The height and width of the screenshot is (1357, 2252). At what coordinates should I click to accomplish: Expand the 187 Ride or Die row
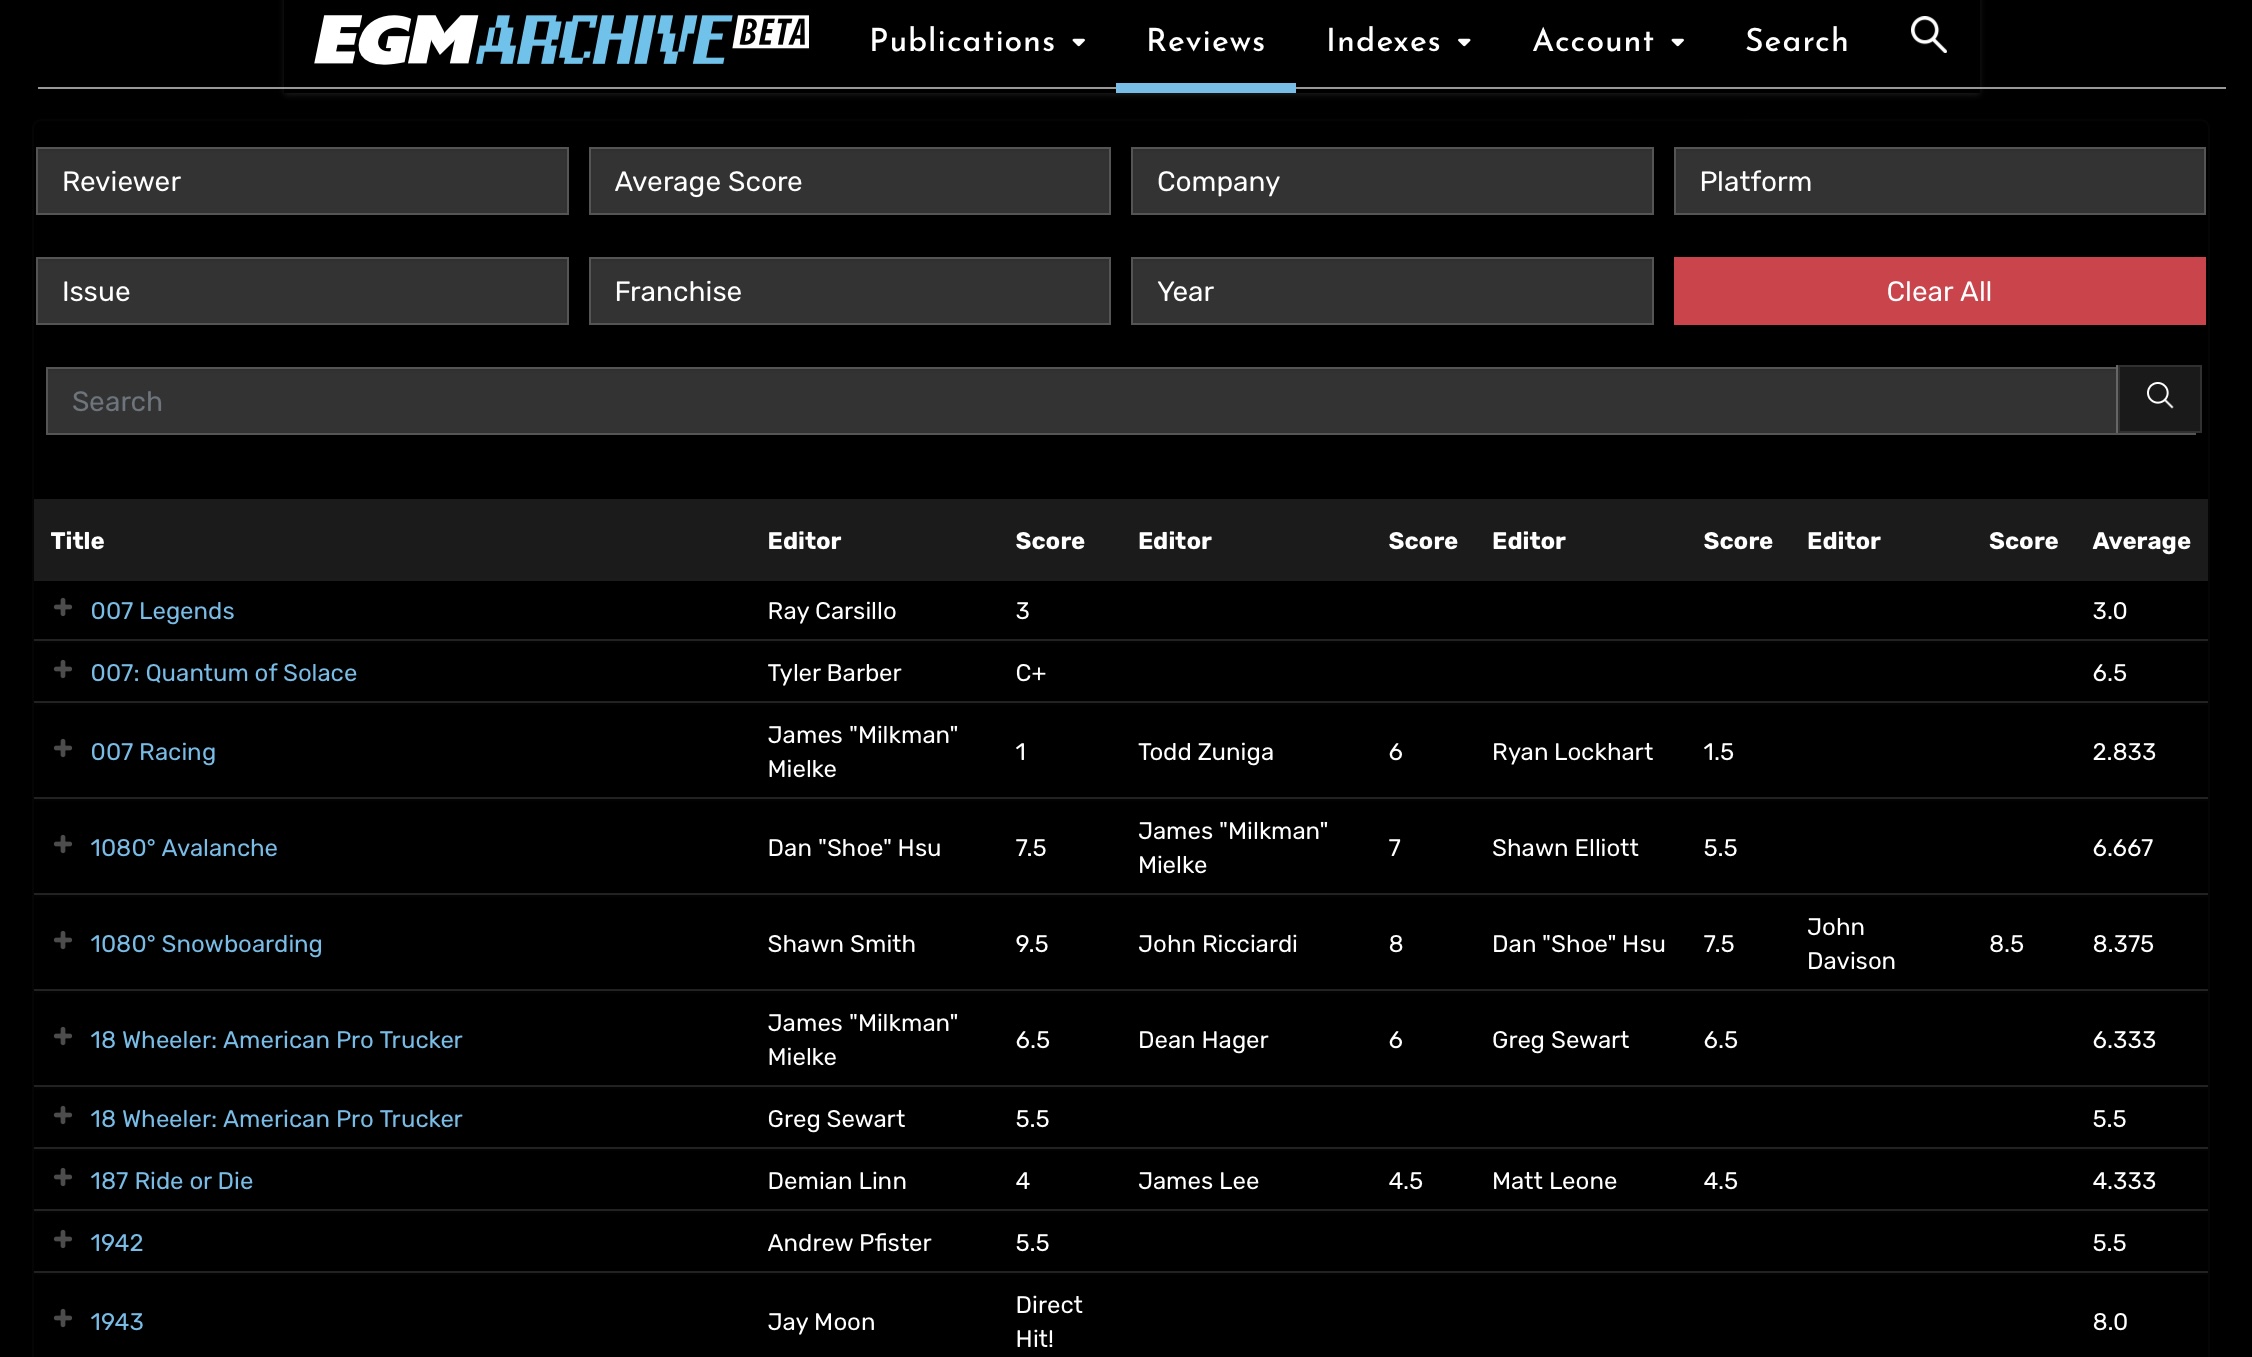click(x=63, y=1178)
